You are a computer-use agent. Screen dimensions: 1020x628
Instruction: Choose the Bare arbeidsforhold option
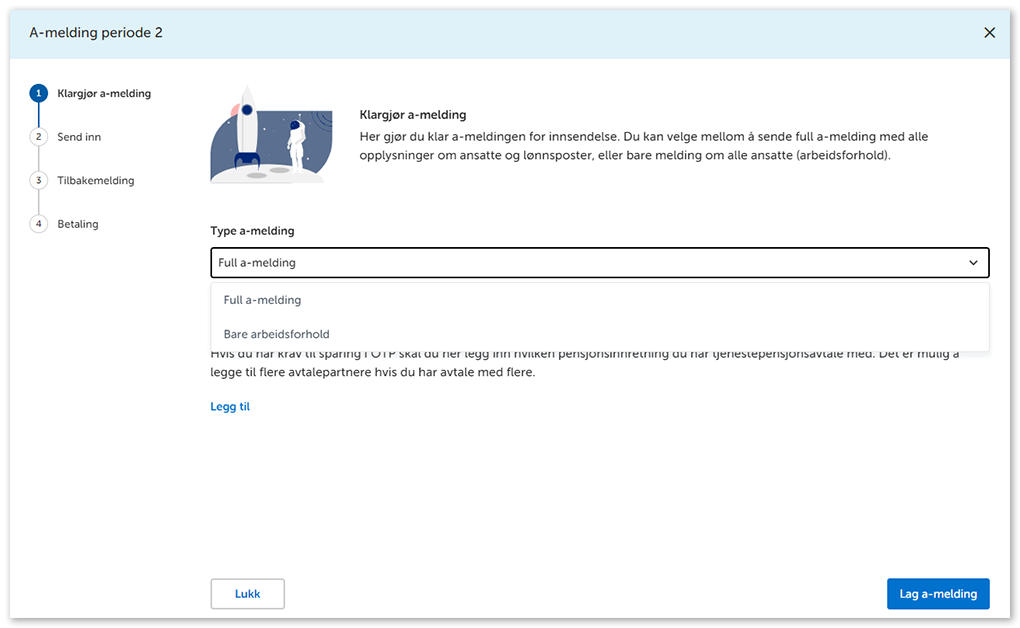[276, 334]
